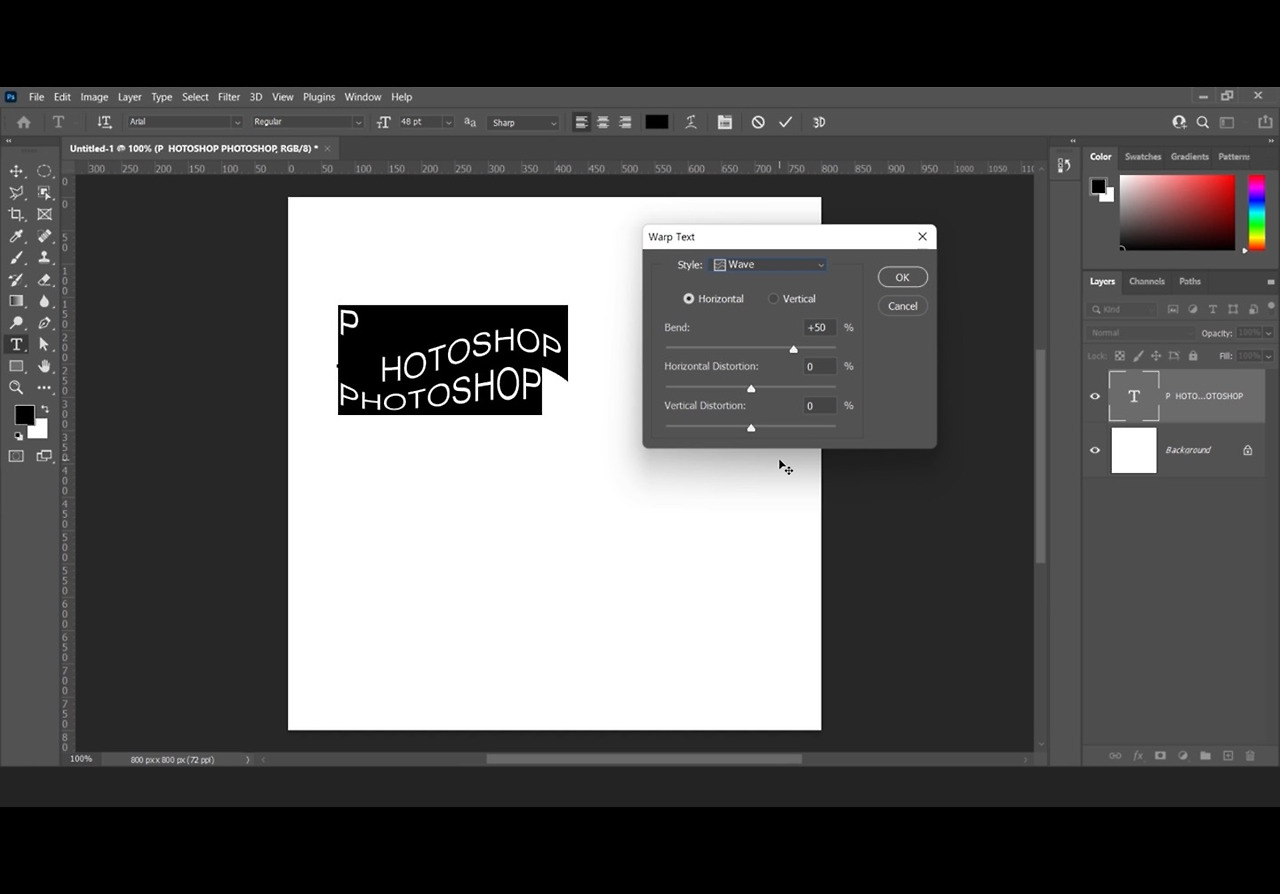Expand the layer Opacity dropdown arrow
The height and width of the screenshot is (894, 1280).
point(1269,333)
